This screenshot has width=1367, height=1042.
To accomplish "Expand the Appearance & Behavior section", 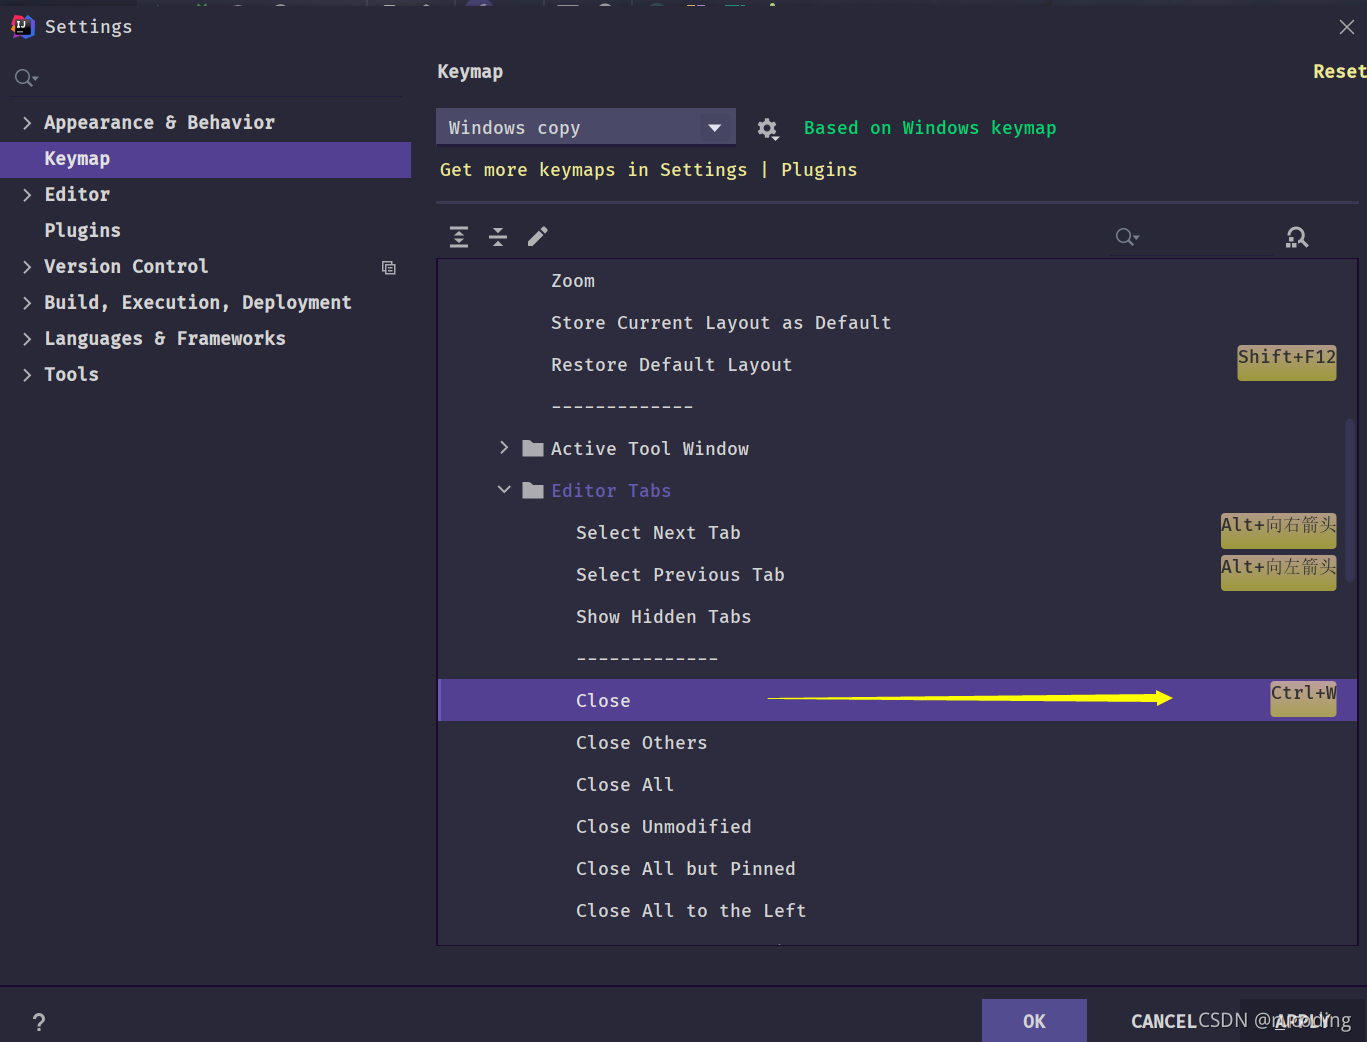I will point(27,123).
